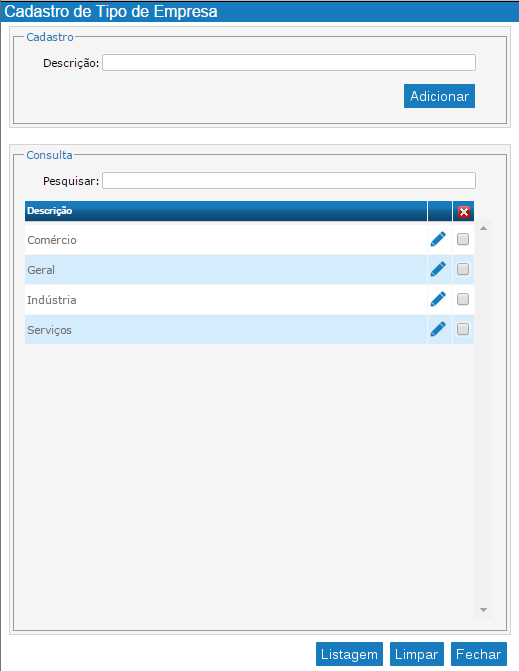Click the pencil icon for Serviços
This screenshot has height=671, width=519.
tap(438, 329)
